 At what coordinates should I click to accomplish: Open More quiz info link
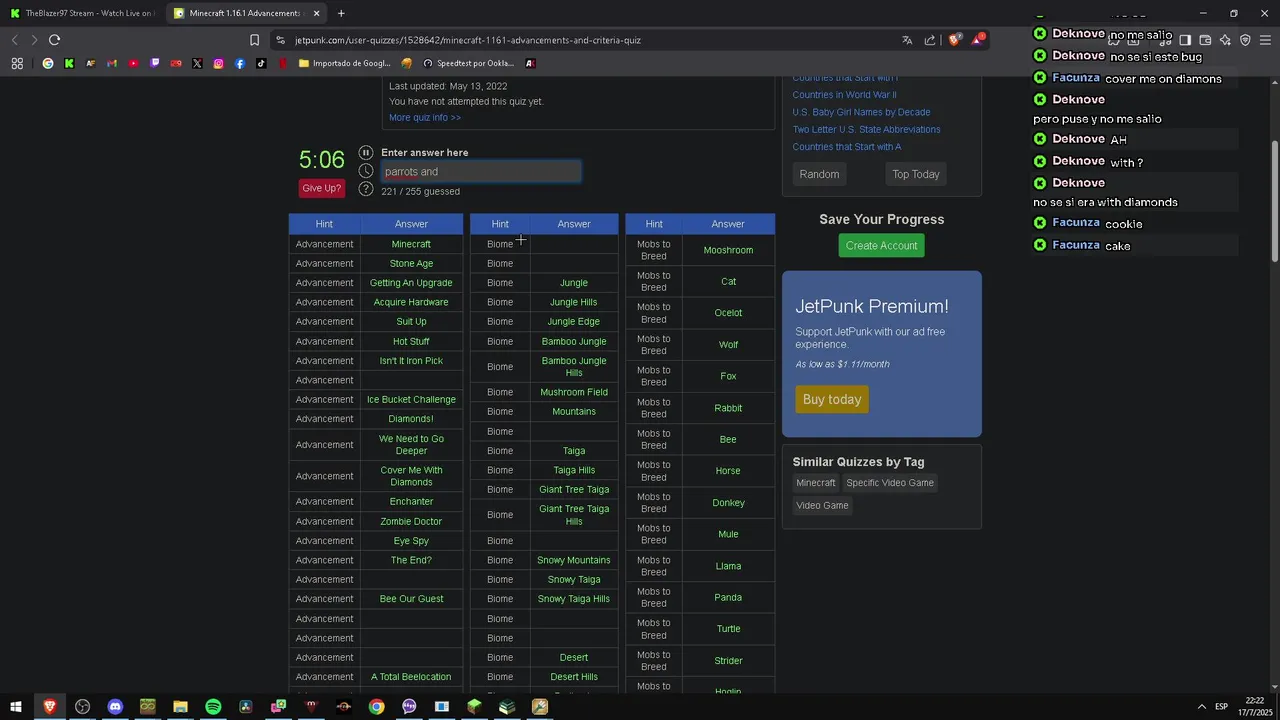(x=425, y=117)
